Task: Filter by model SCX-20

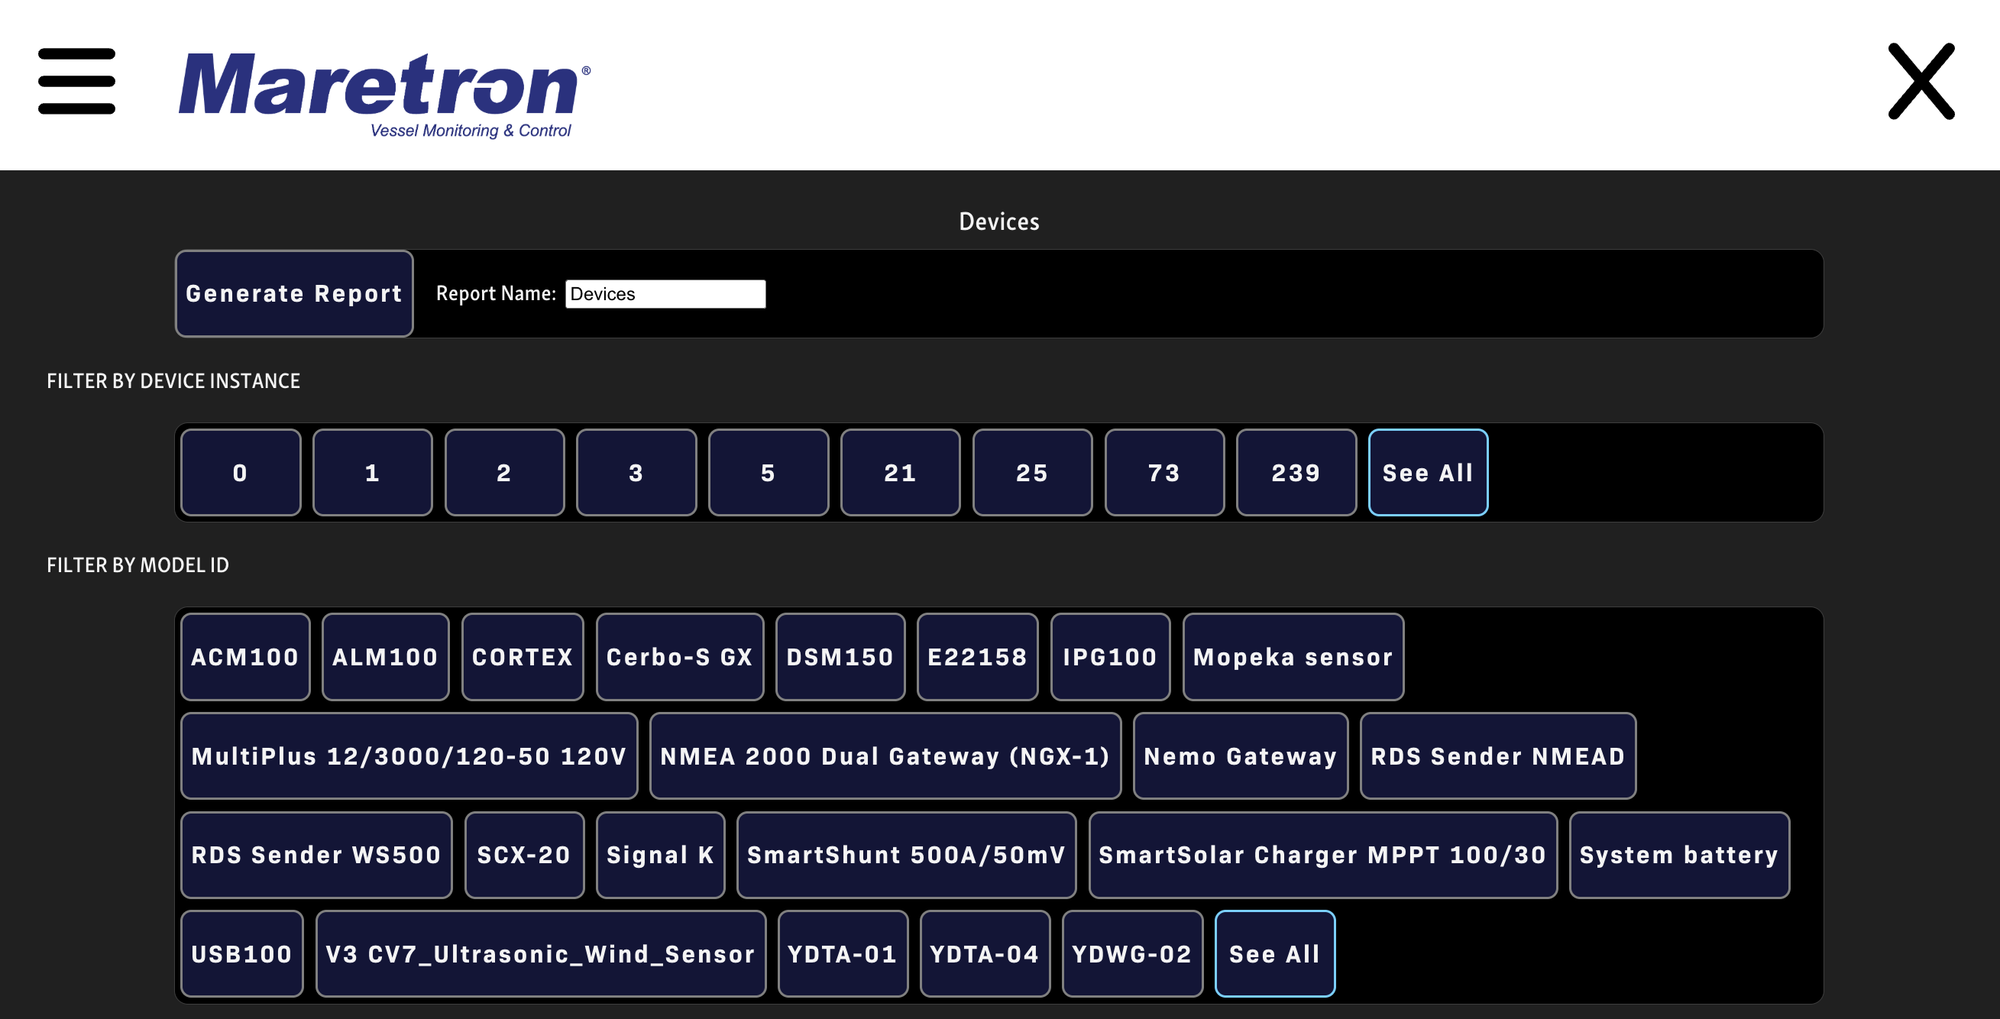Action: 525,855
